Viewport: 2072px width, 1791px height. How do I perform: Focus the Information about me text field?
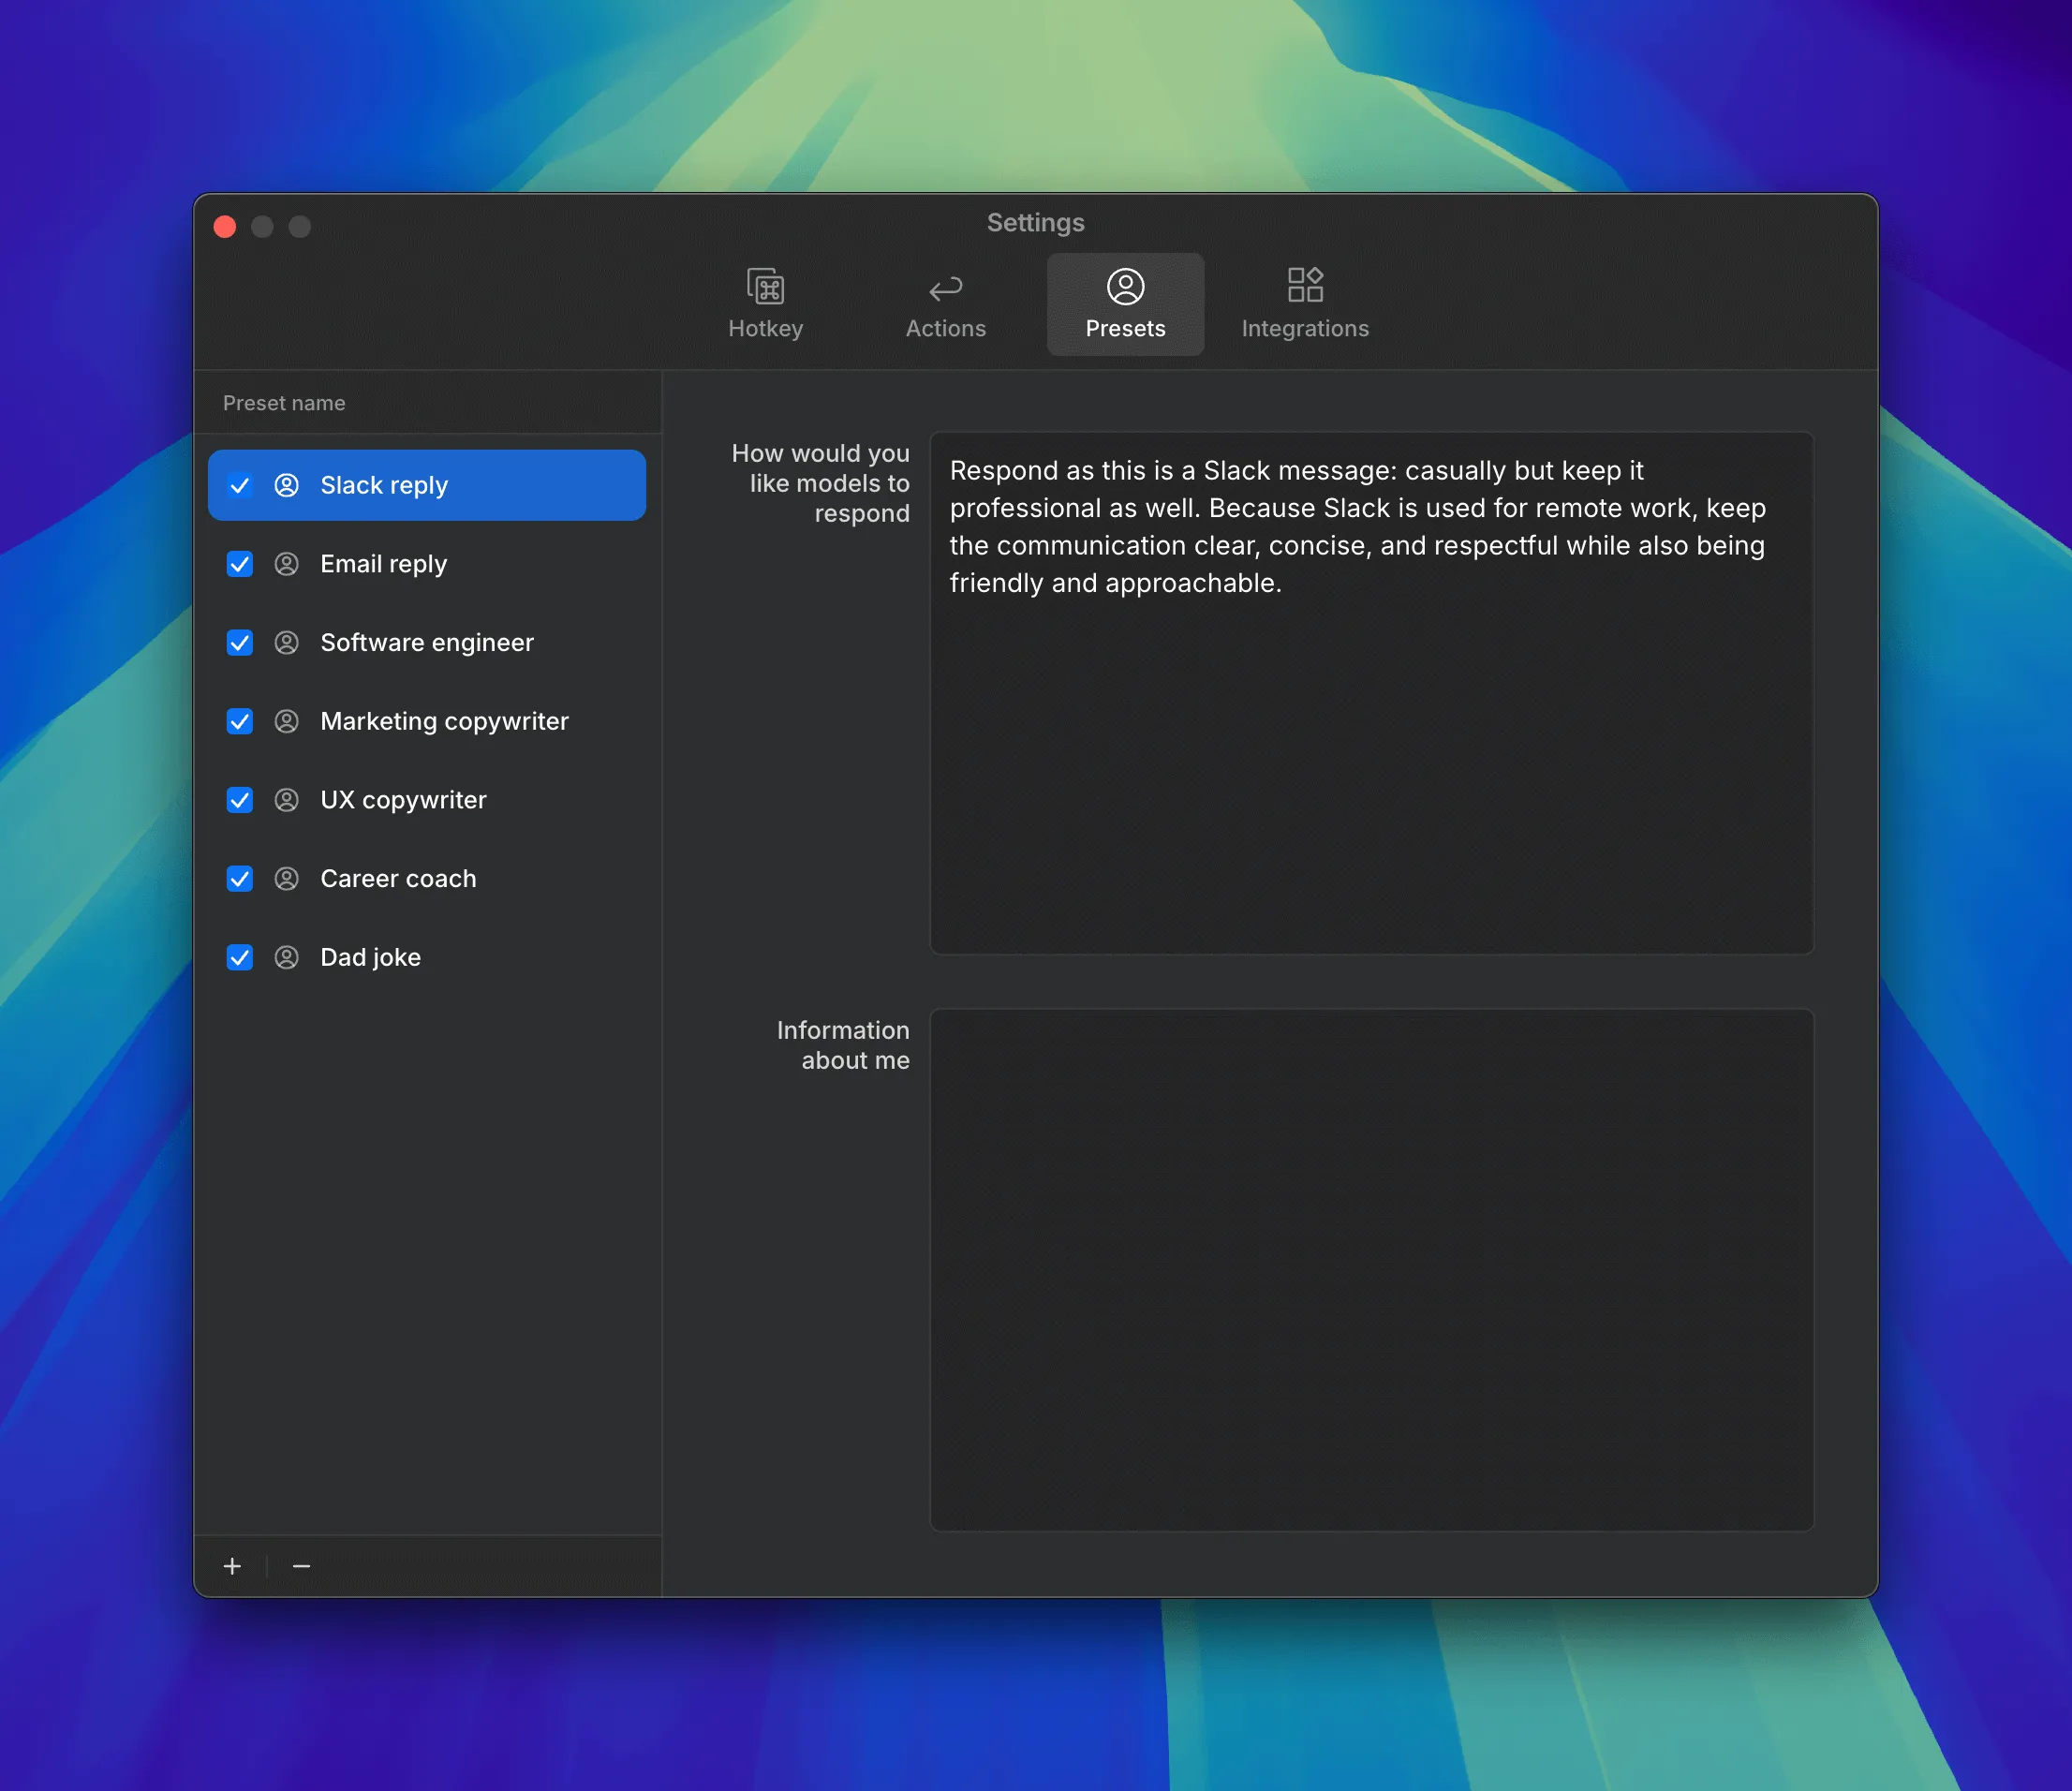point(1371,1269)
